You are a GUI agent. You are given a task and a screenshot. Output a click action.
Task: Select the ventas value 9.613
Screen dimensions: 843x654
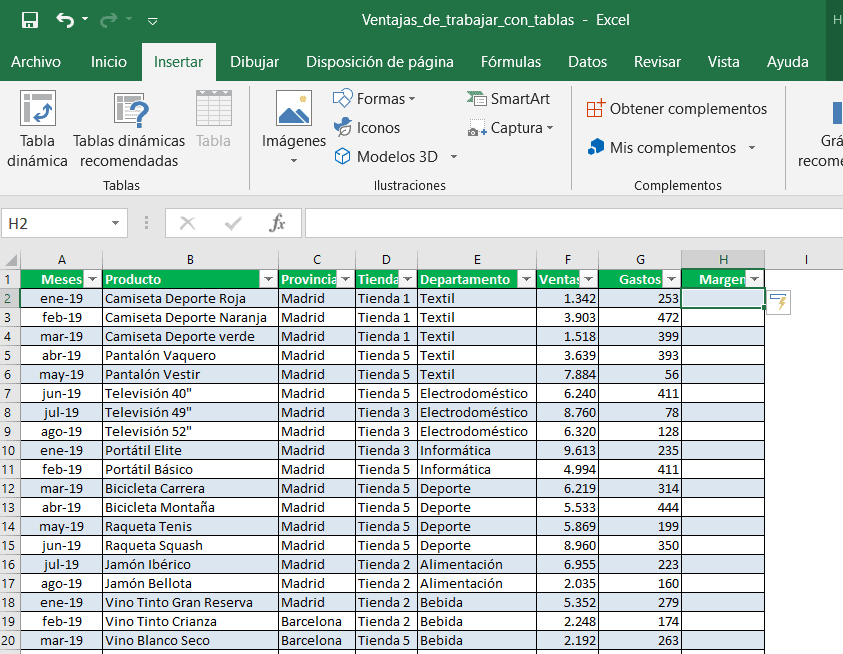point(568,450)
